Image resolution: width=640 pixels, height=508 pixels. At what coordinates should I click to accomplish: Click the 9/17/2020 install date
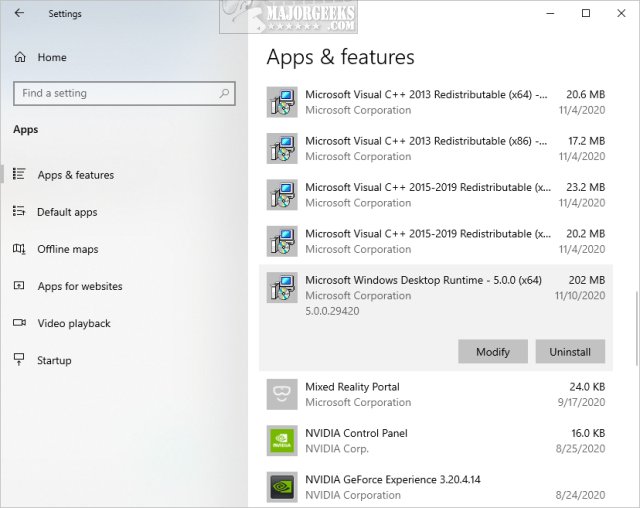point(582,402)
